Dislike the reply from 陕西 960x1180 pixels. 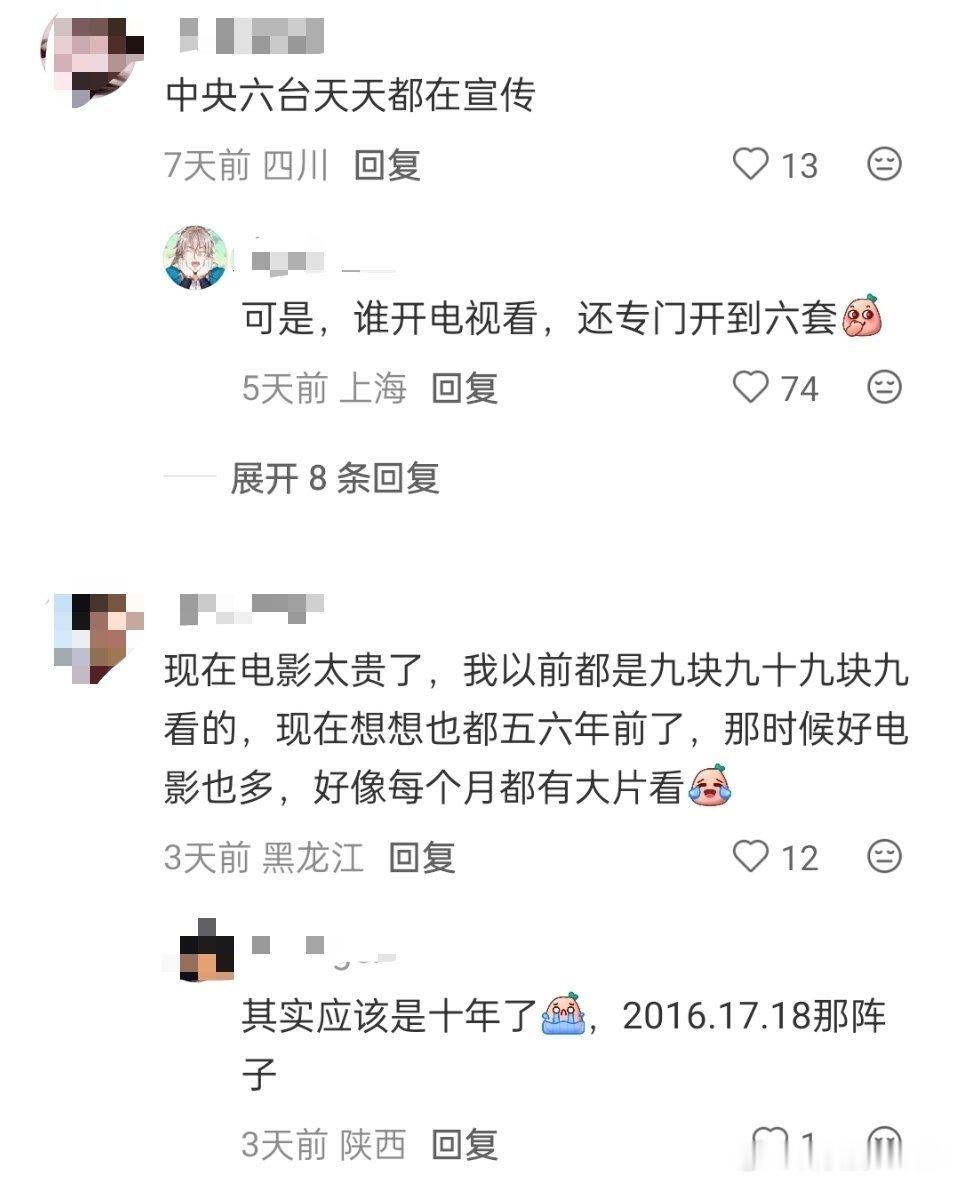point(884,1145)
